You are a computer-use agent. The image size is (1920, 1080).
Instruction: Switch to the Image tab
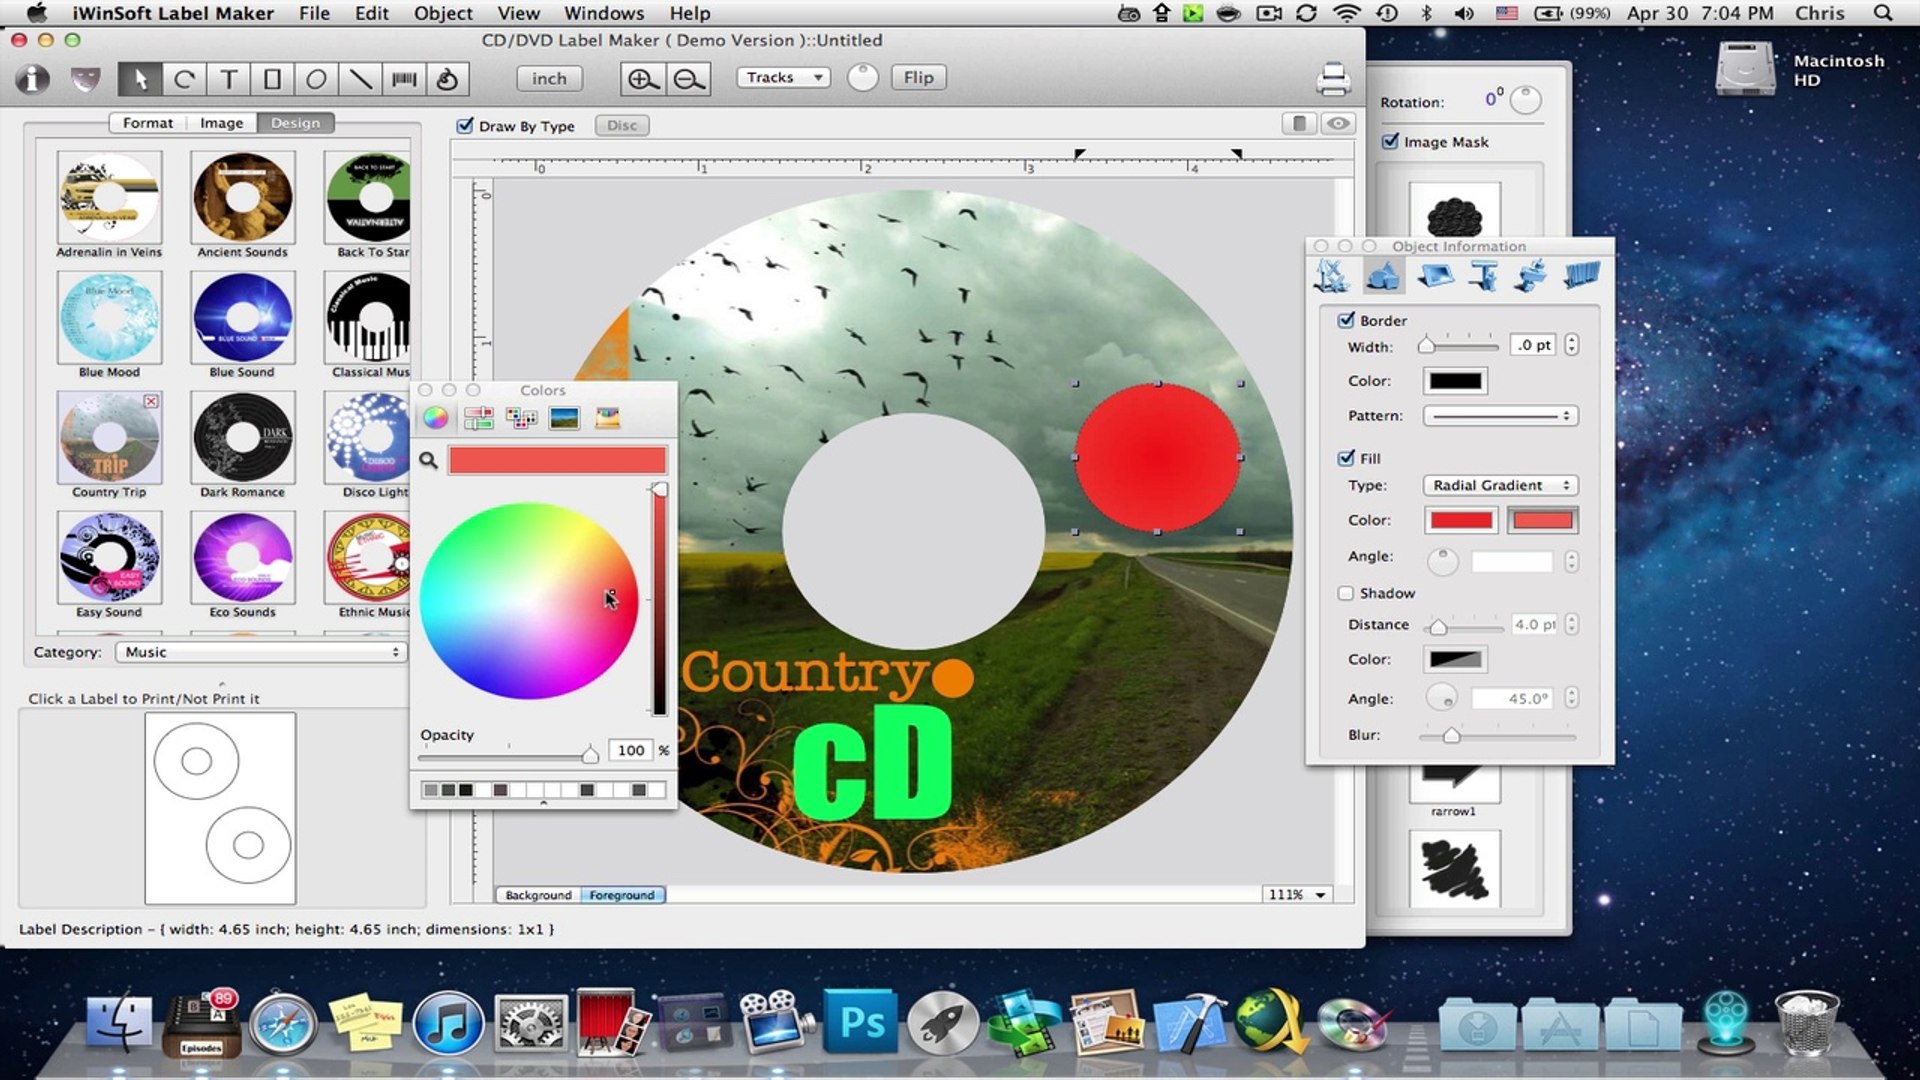click(221, 123)
